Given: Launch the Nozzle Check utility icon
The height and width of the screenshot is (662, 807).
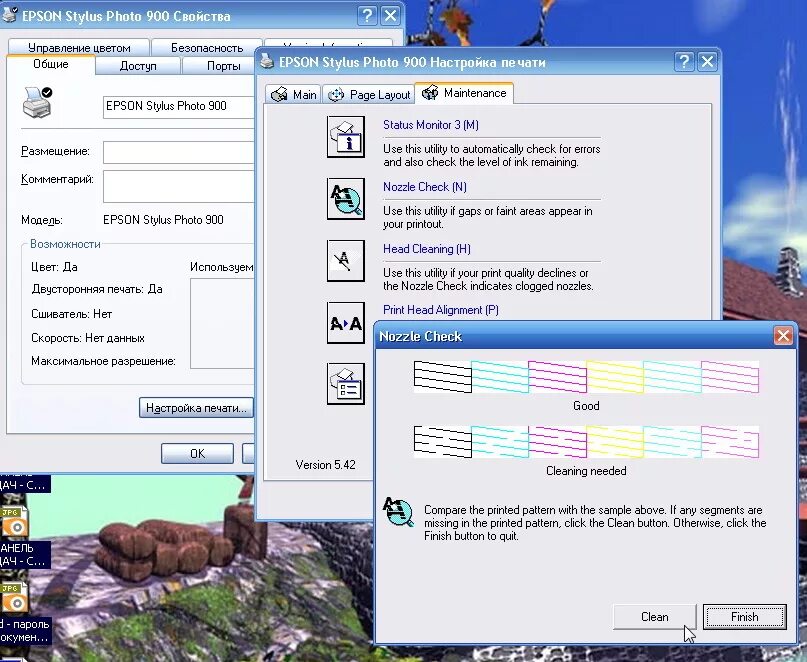Looking at the screenshot, I should tap(346, 199).
